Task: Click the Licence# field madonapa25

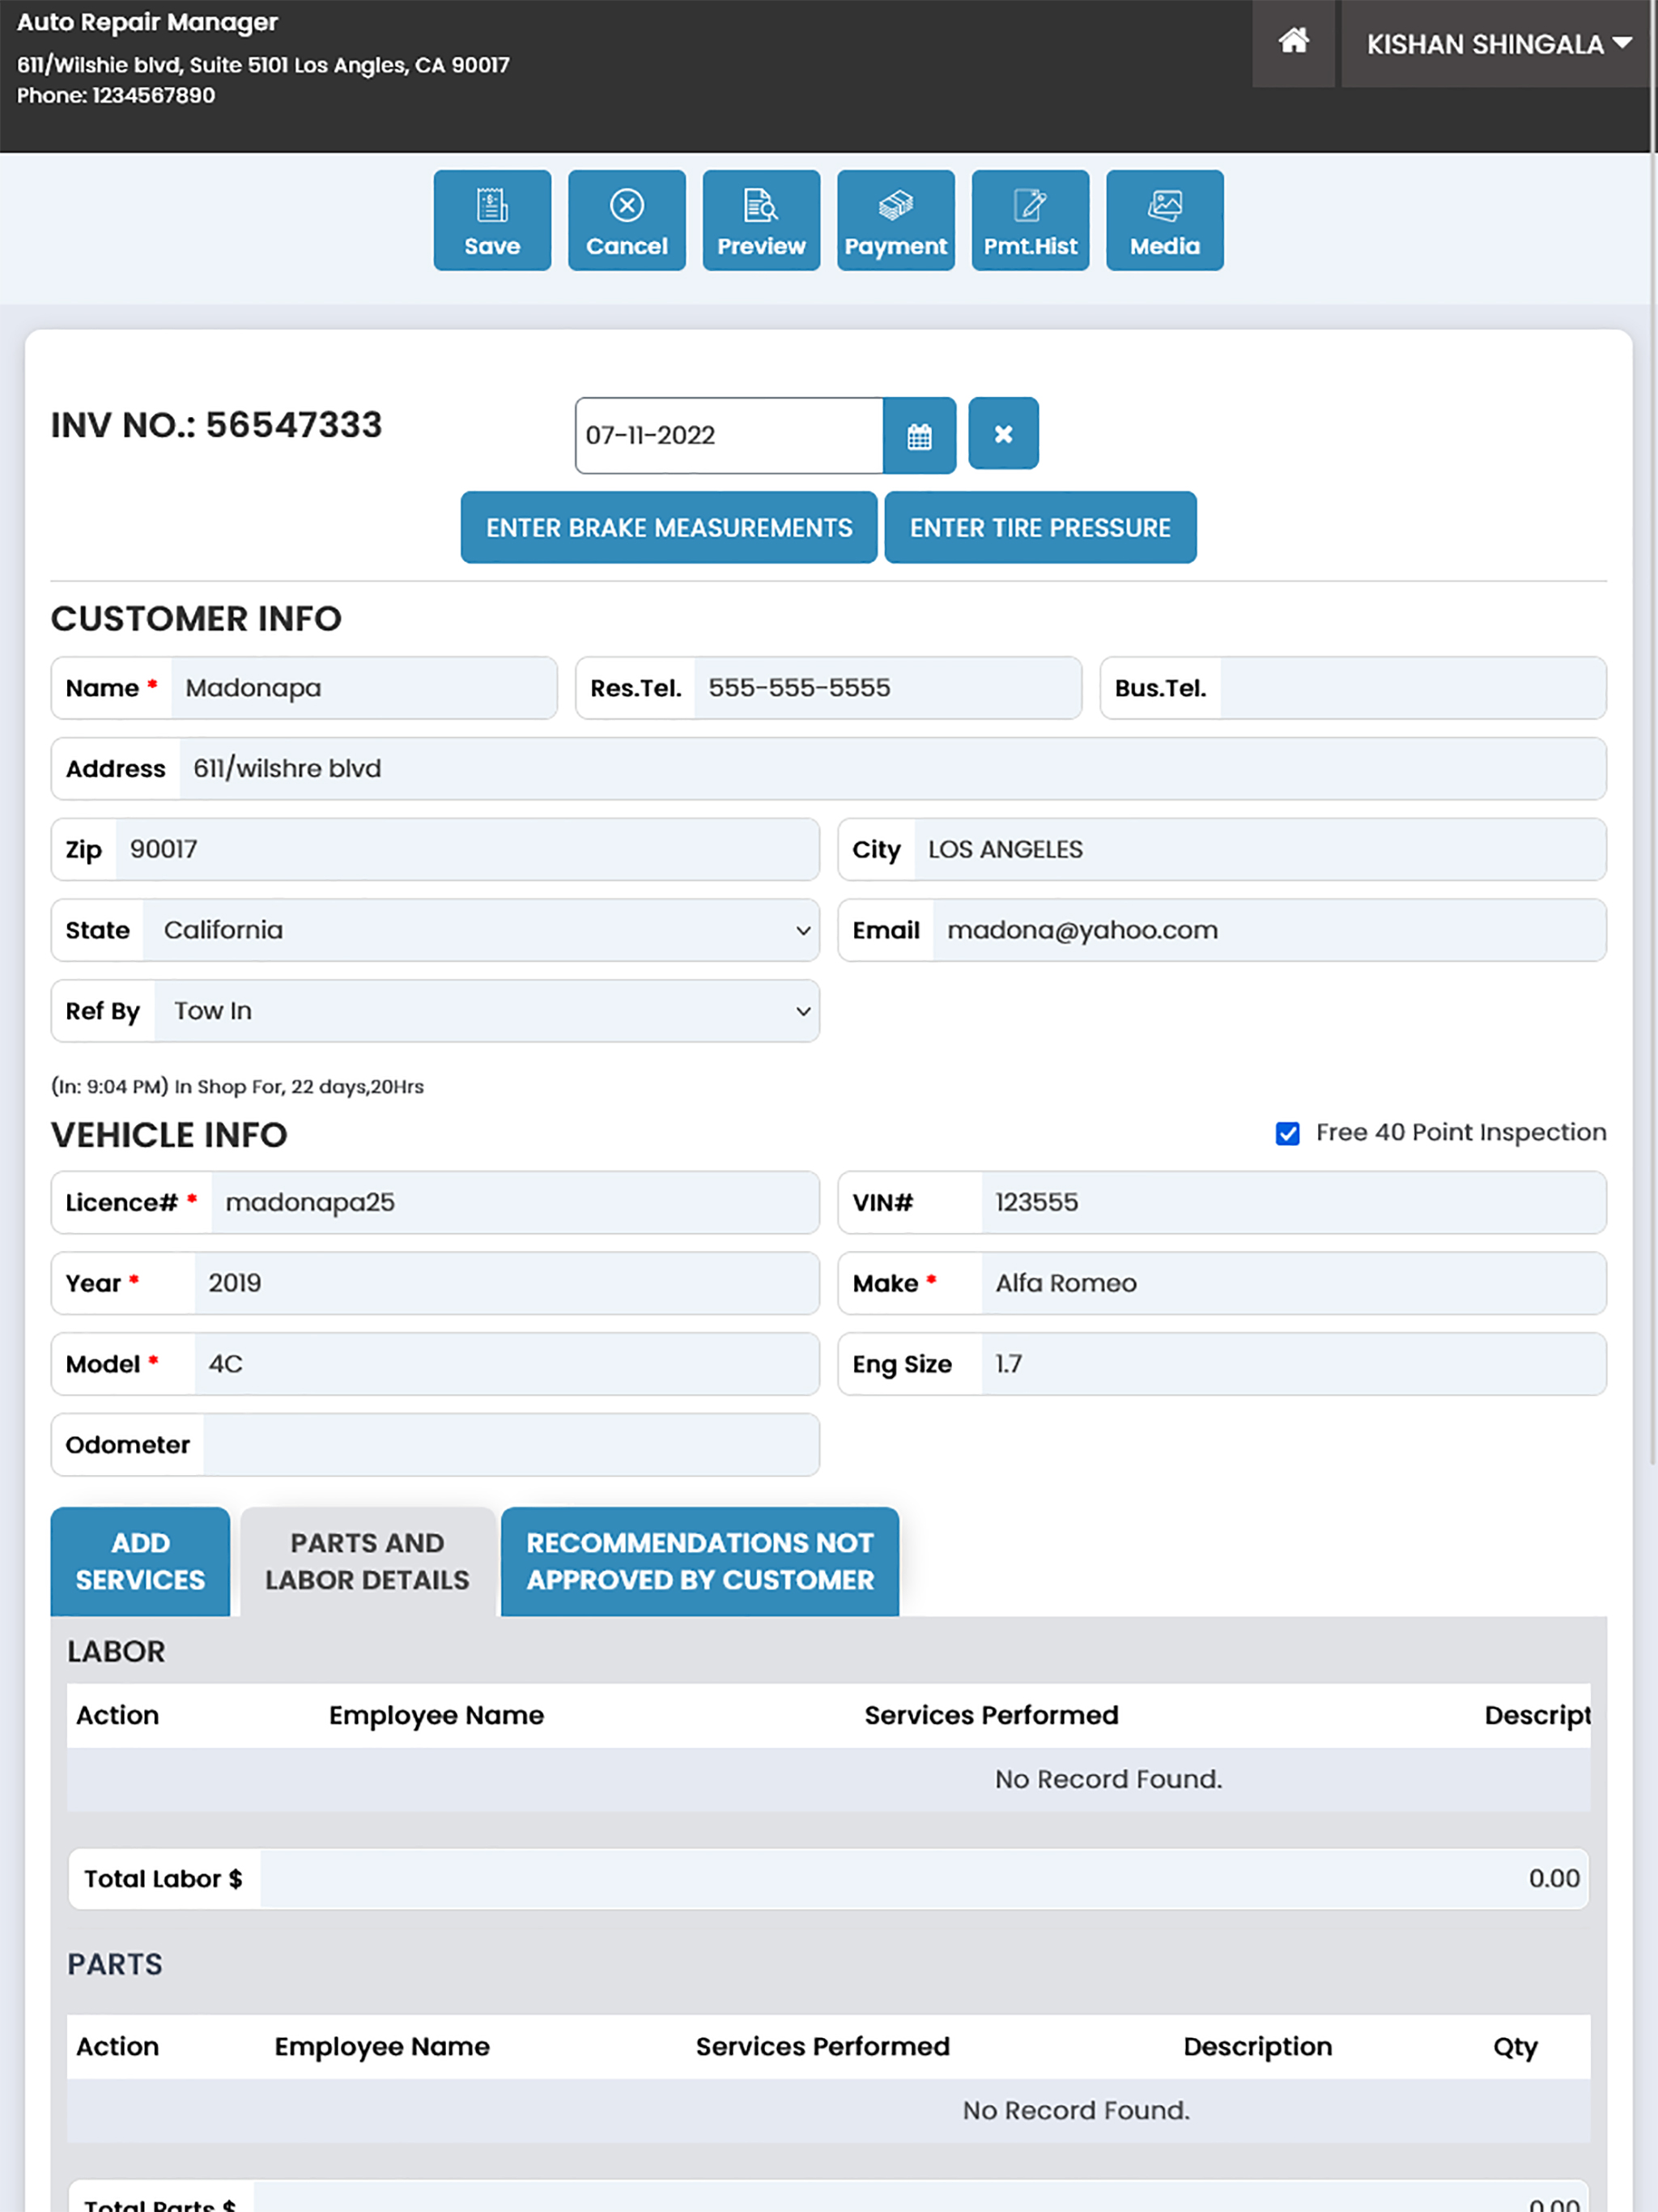Action: pos(515,1203)
